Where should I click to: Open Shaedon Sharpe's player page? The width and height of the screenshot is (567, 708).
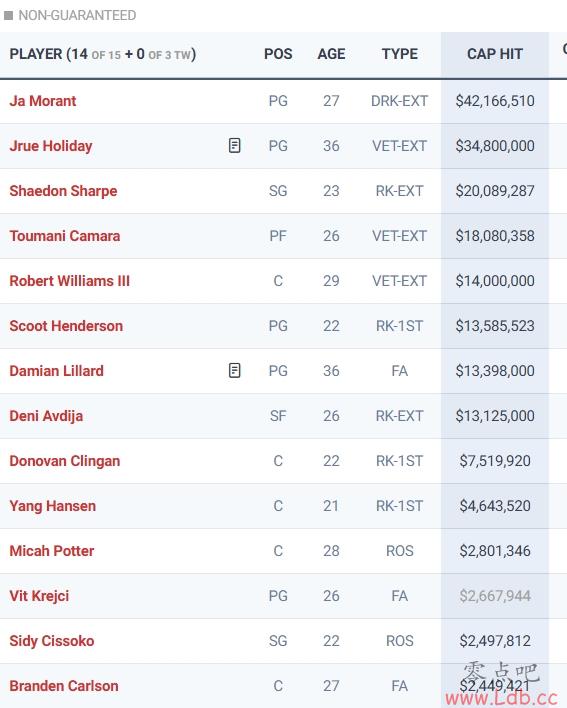point(63,191)
